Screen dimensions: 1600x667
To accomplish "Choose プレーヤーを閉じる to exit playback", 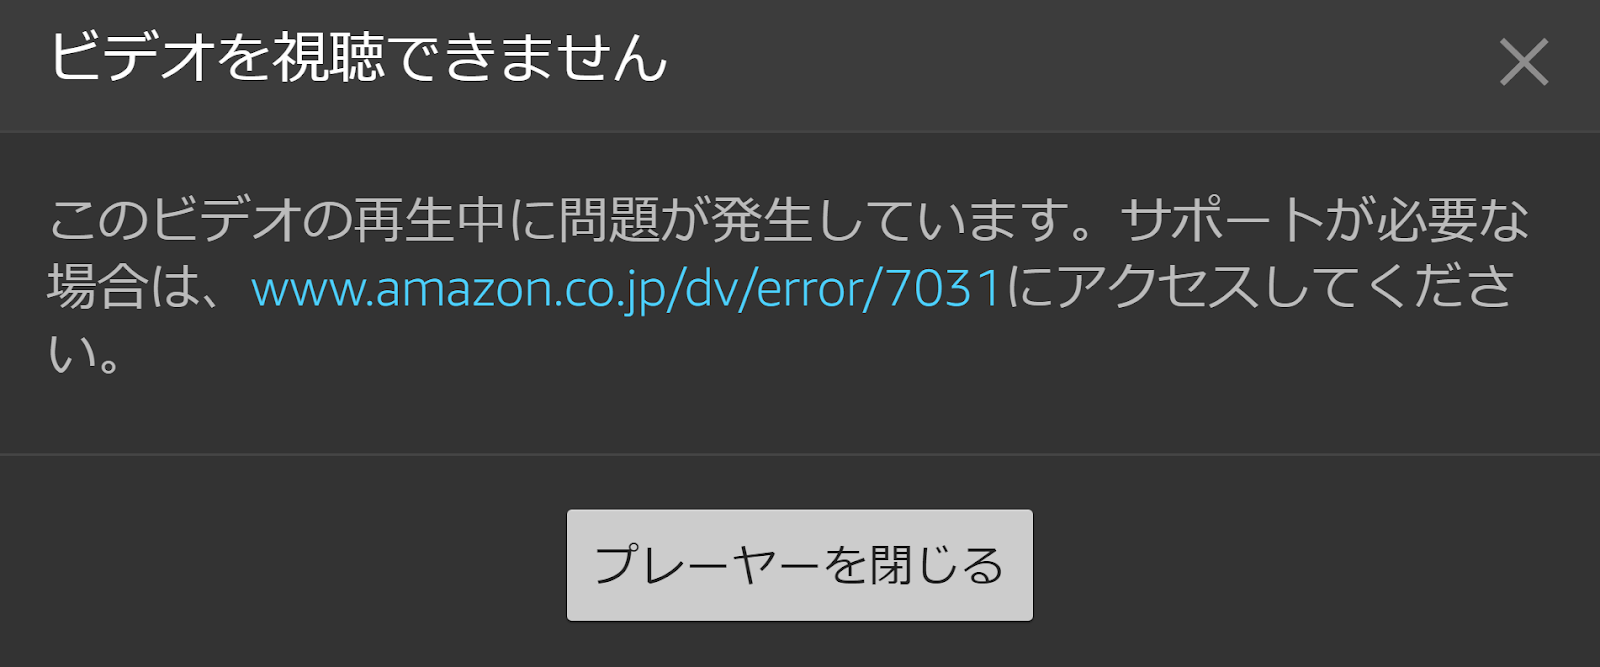I will tap(800, 565).
